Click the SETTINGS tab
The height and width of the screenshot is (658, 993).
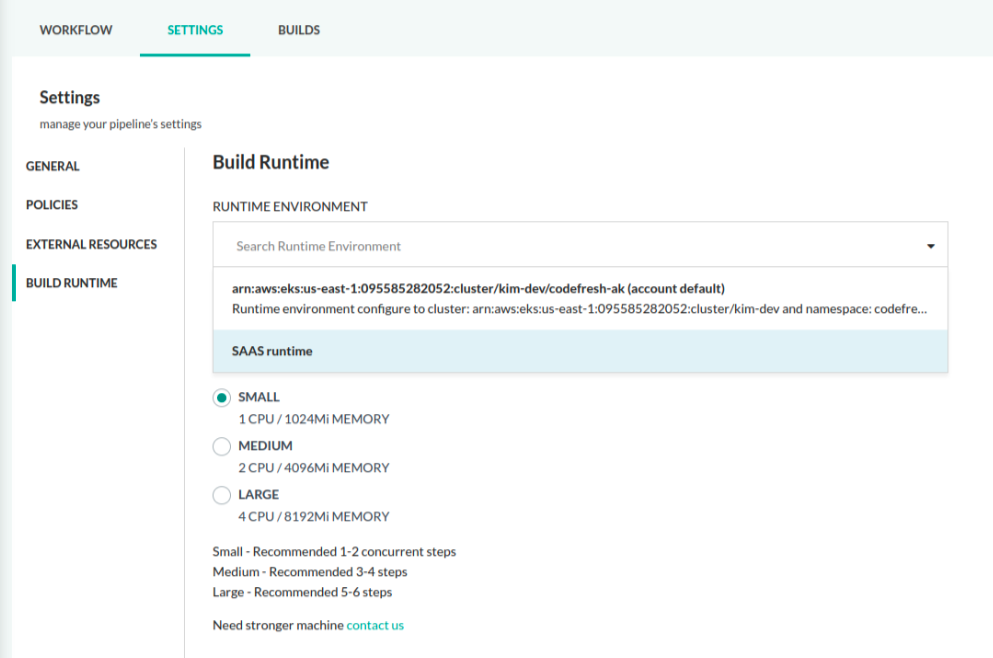195,30
